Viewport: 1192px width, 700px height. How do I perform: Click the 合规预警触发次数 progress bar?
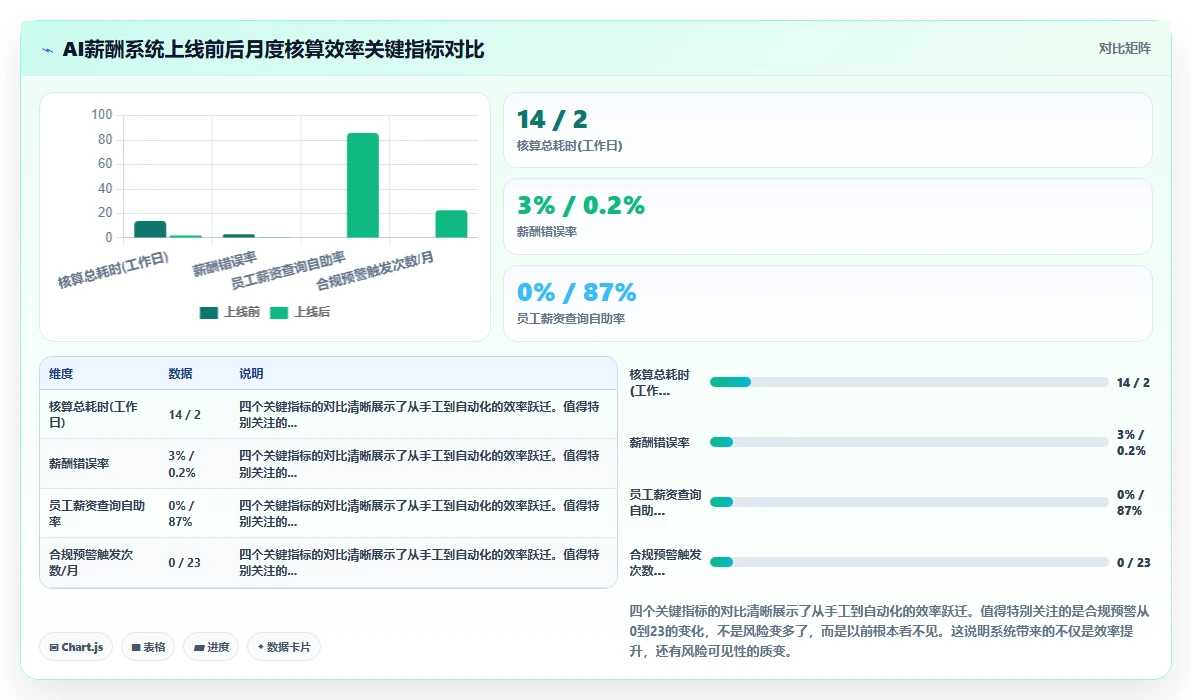tap(908, 562)
